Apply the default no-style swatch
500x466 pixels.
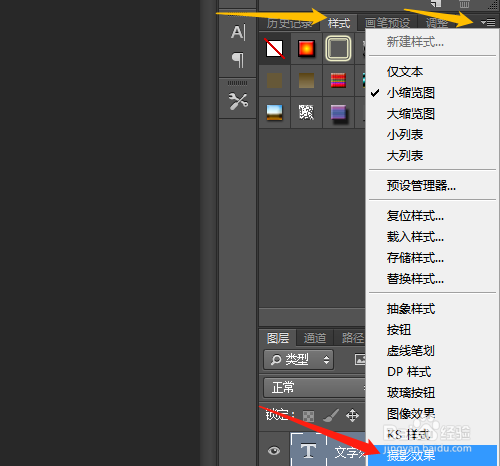pos(275,49)
